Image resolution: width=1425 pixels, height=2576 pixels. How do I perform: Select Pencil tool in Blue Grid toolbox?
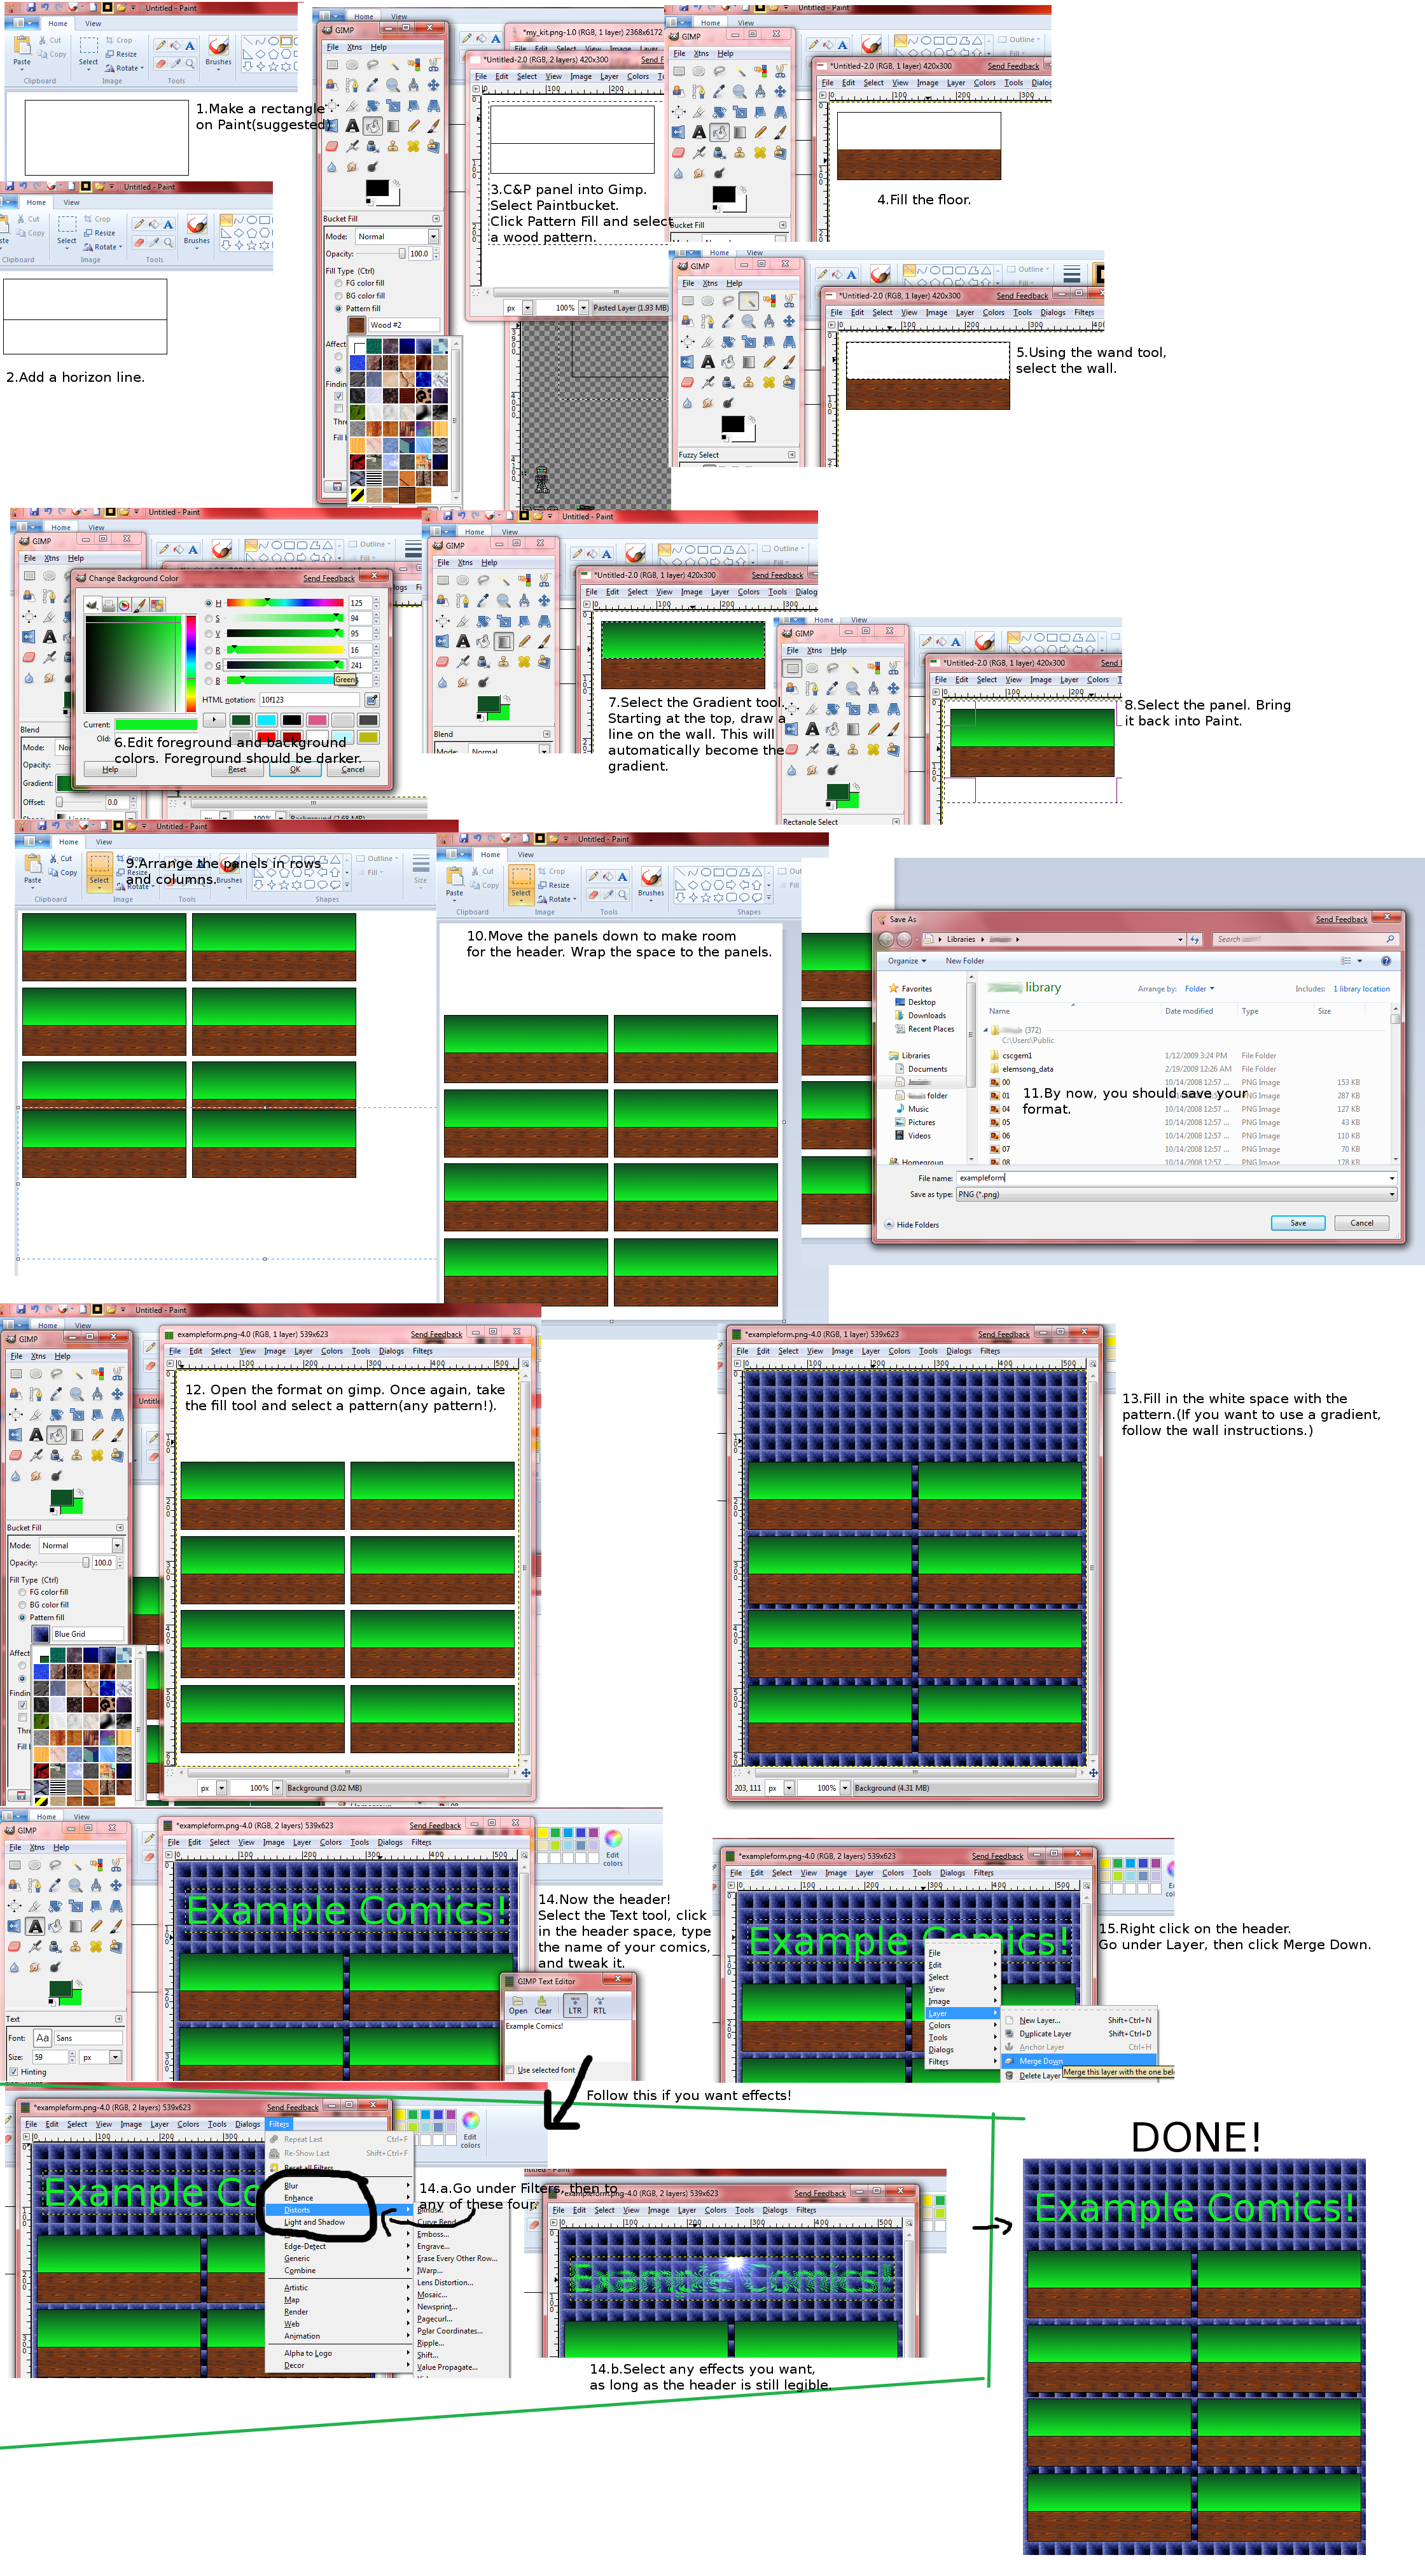(x=97, y=1435)
